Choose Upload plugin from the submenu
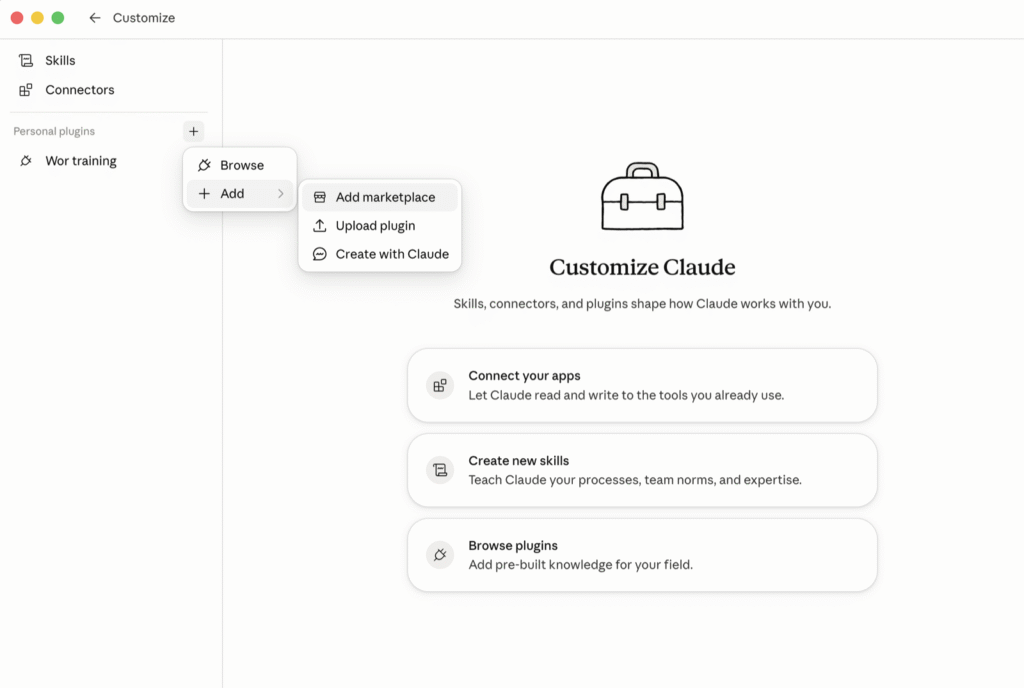1024x688 pixels. 379,225
